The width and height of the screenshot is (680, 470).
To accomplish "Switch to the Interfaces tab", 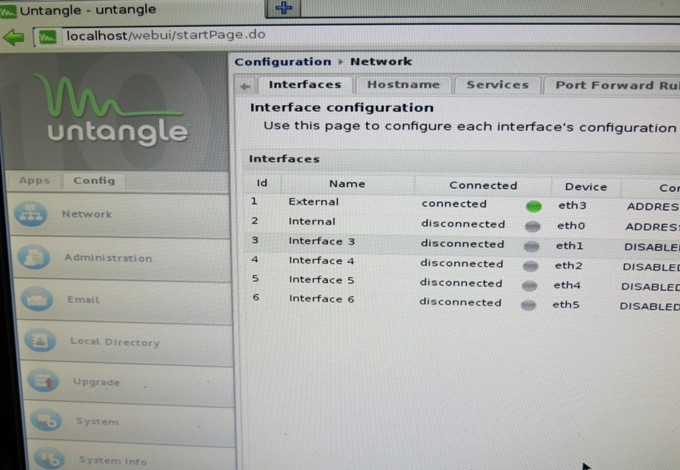I will tap(305, 85).
